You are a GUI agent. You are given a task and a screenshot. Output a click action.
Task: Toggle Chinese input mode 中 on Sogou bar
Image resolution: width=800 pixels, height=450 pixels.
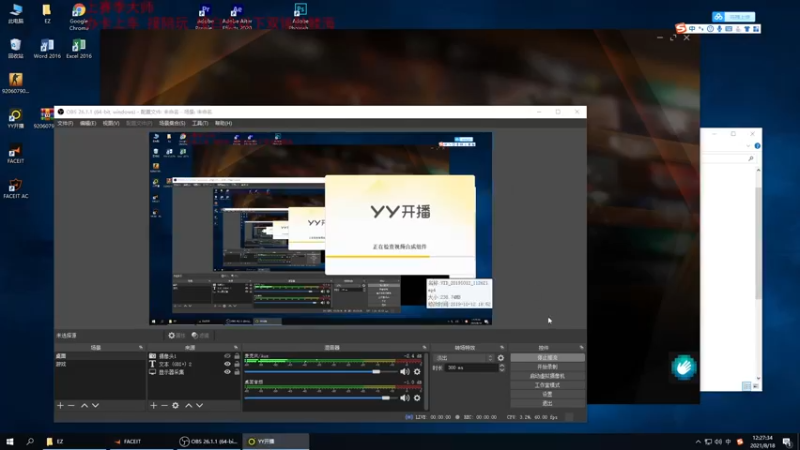pyautogui.click(x=692, y=29)
